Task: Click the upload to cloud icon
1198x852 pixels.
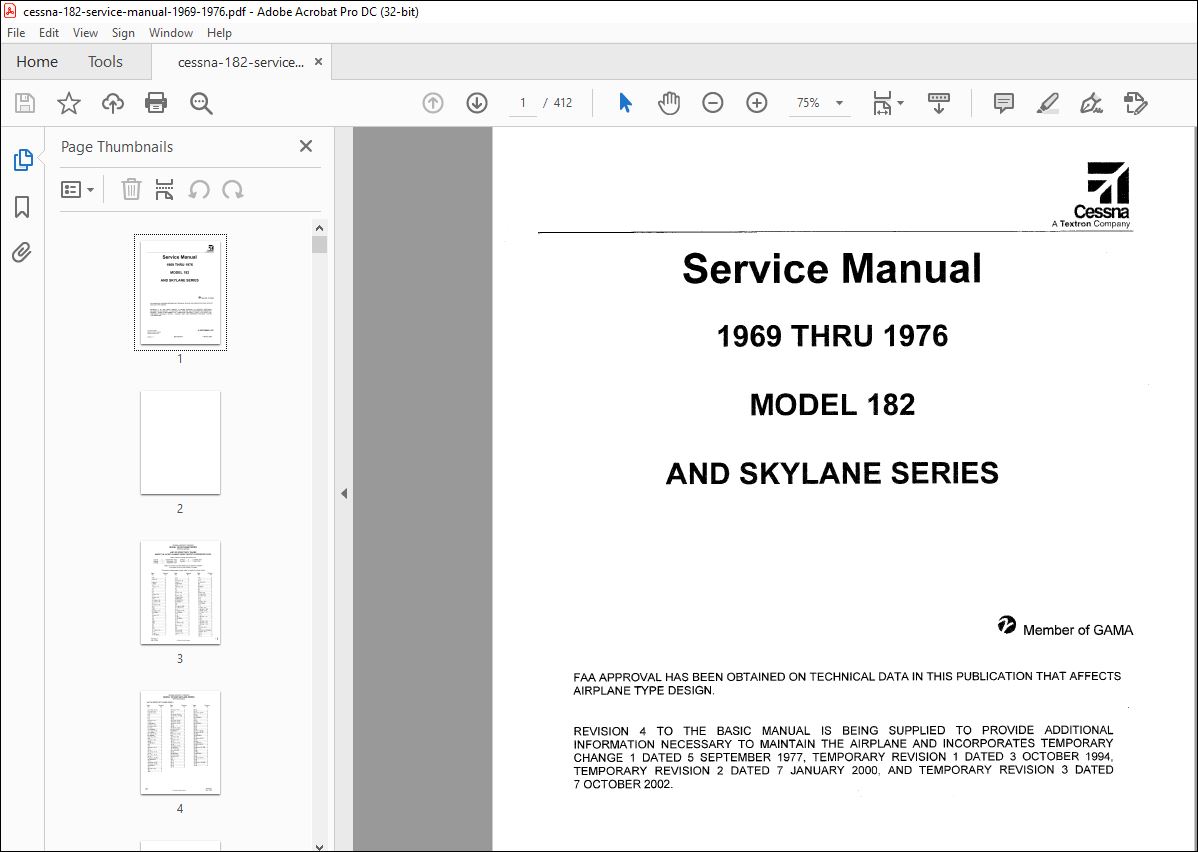Action: [113, 103]
